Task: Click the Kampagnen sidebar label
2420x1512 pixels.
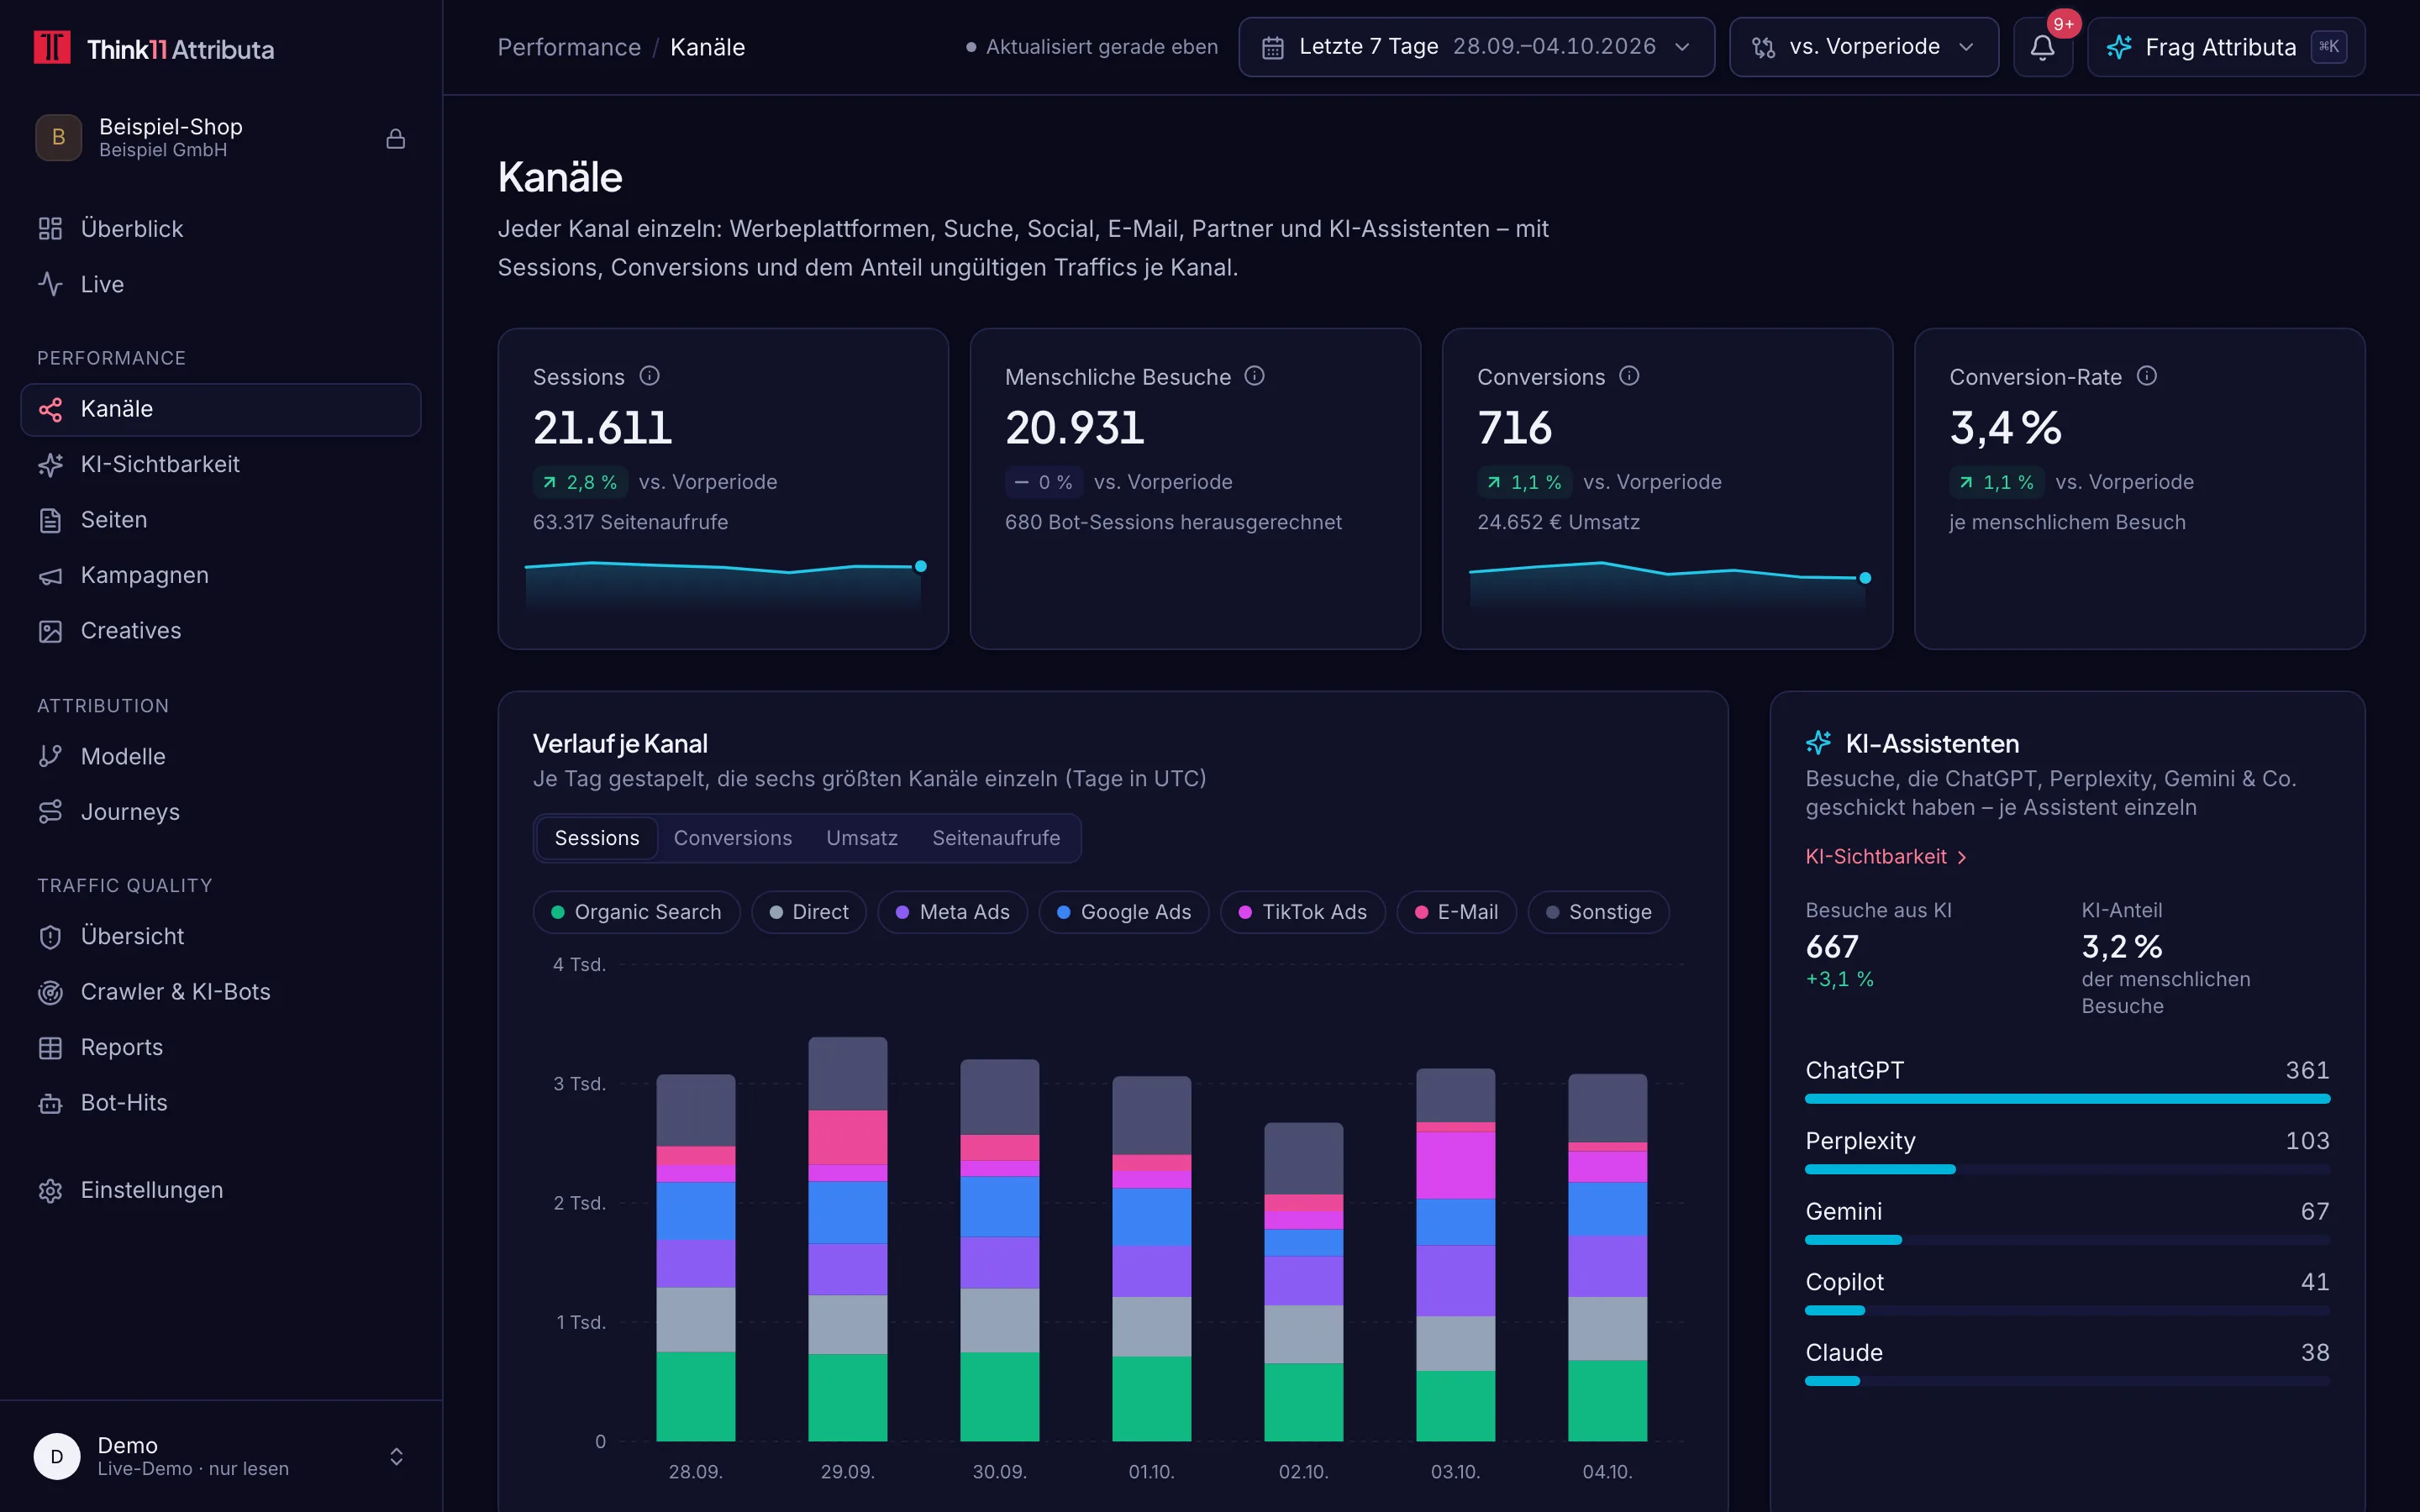Action: 145,575
